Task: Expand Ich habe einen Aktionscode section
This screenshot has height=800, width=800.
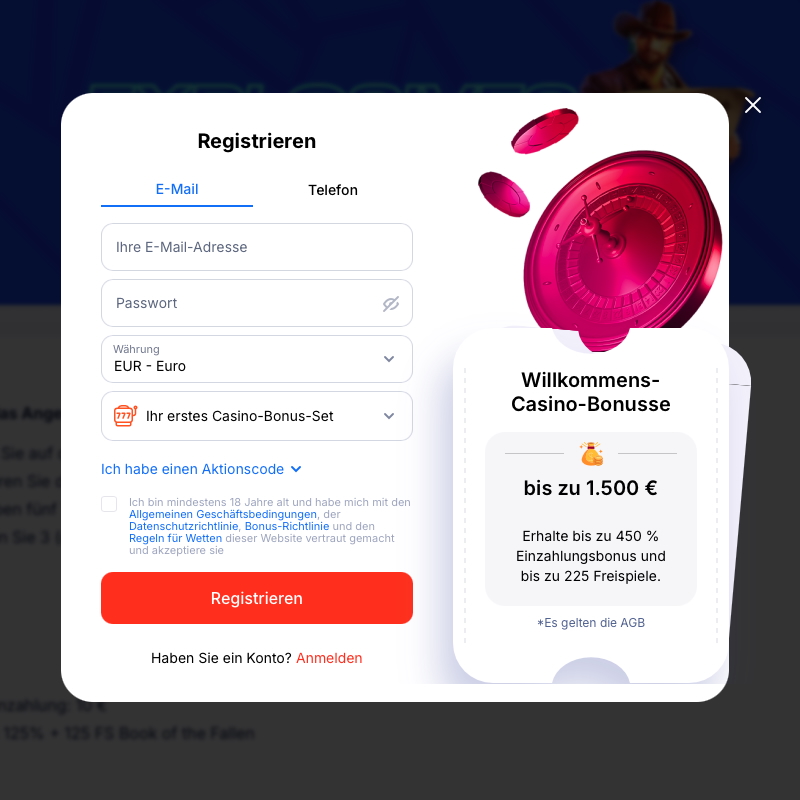Action: (201, 469)
